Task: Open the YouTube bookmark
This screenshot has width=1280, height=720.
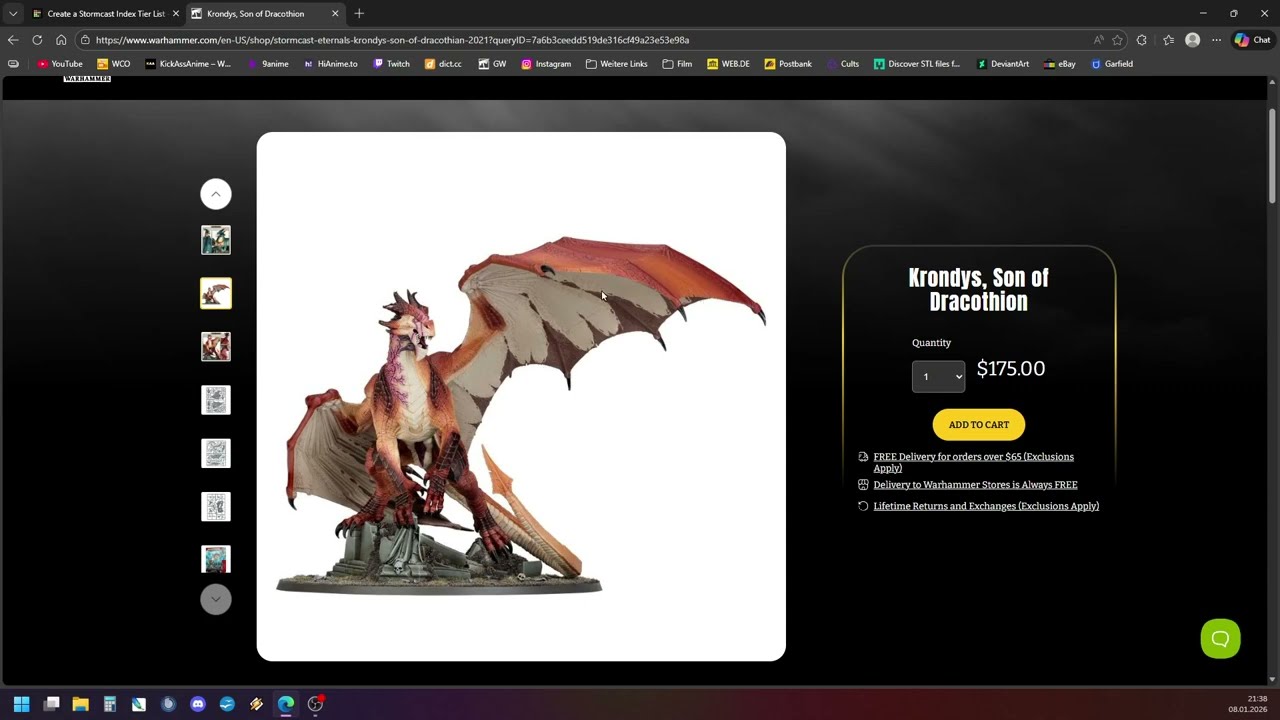Action: pos(60,64)
